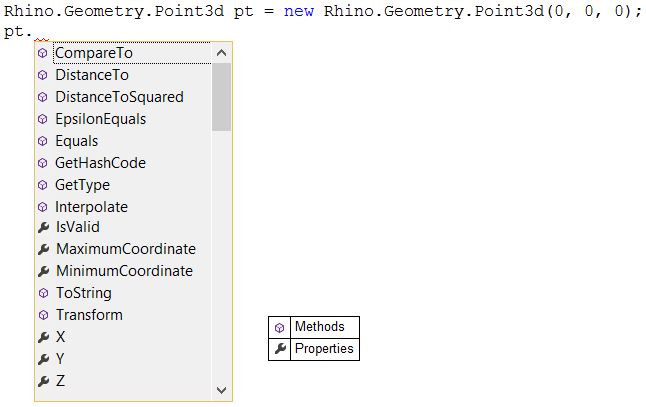Image resolution: width=646 pixels, height=407 pixels.
Task: Click the wrench icon beside IsValid
Action: 42,227
